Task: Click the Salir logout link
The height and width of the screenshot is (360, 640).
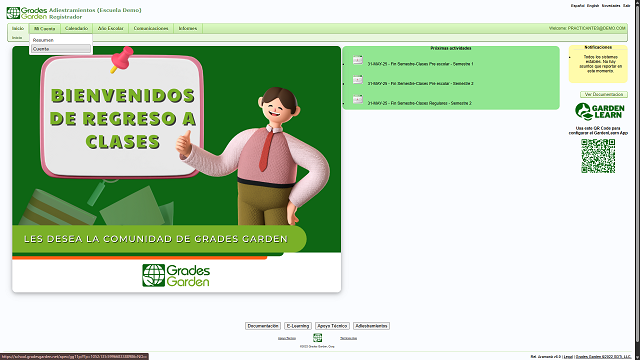Action: (627, 6)
